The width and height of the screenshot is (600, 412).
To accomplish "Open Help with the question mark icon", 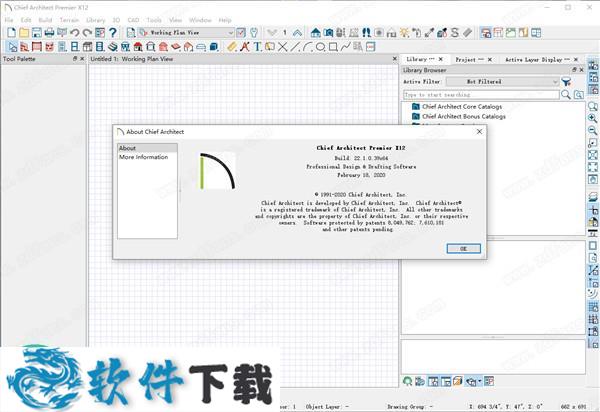I will (x=112, y=33).
